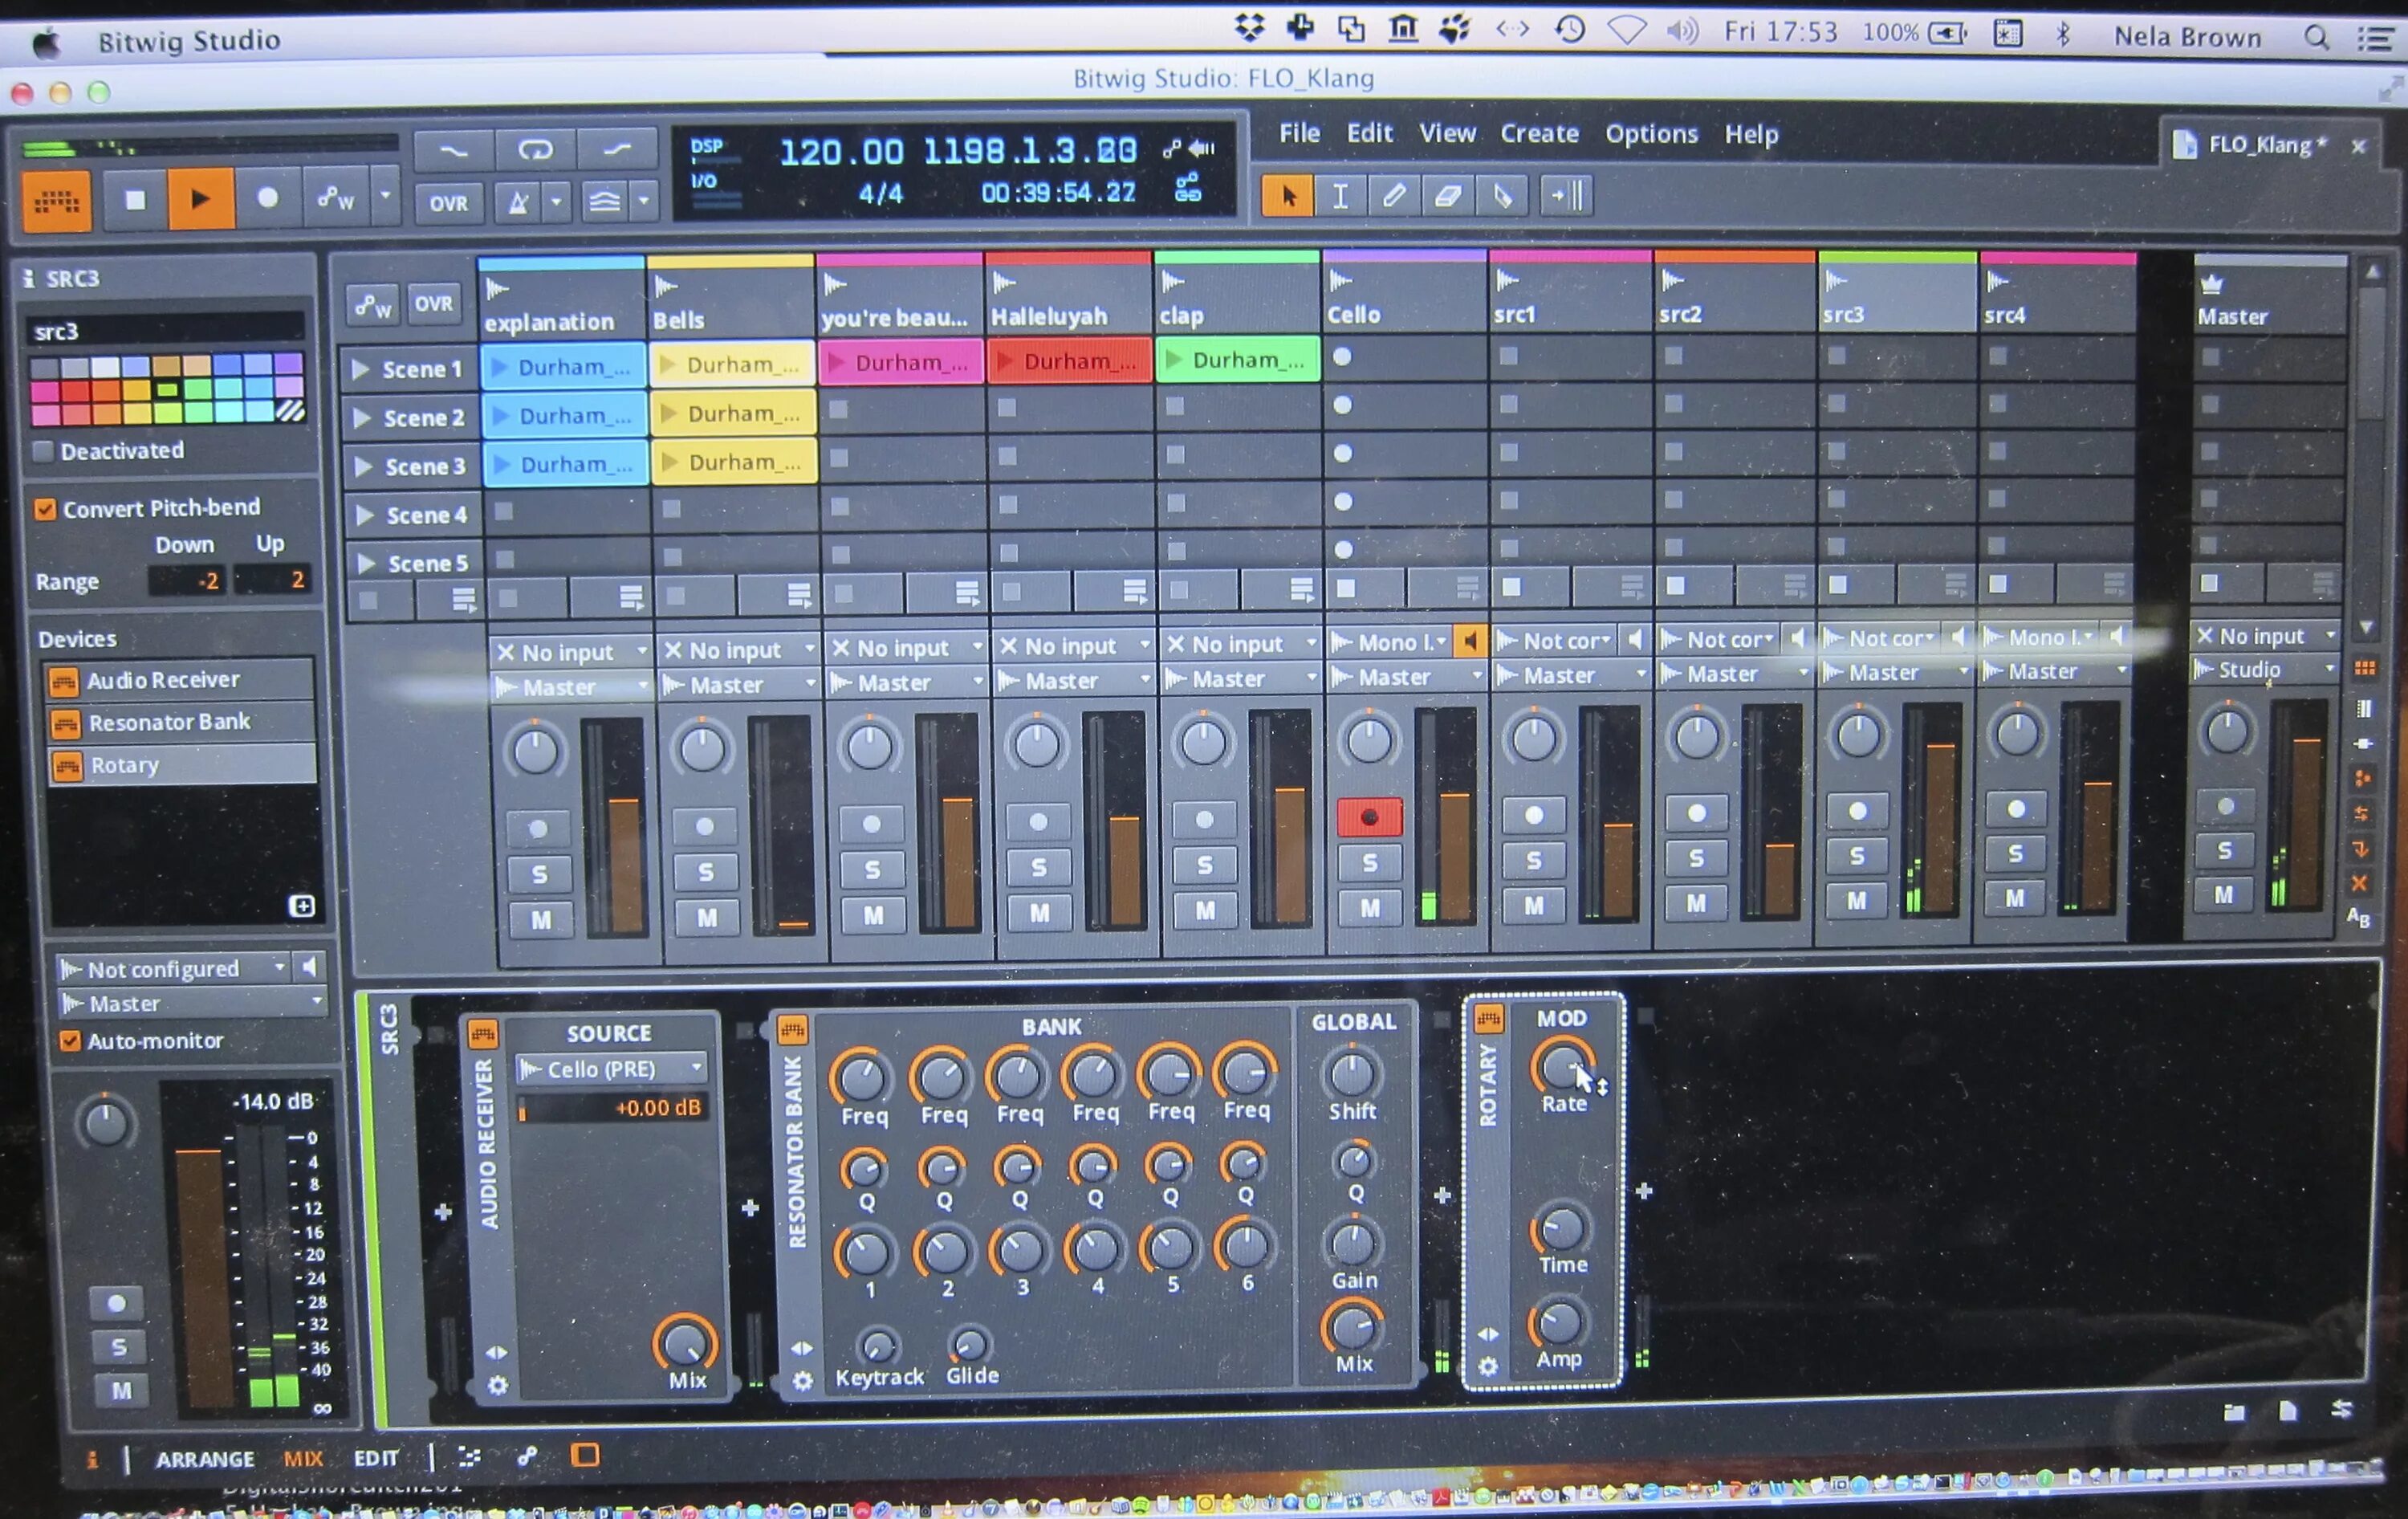Uncheck Convert Pitch-bend option

pos(45,509)
